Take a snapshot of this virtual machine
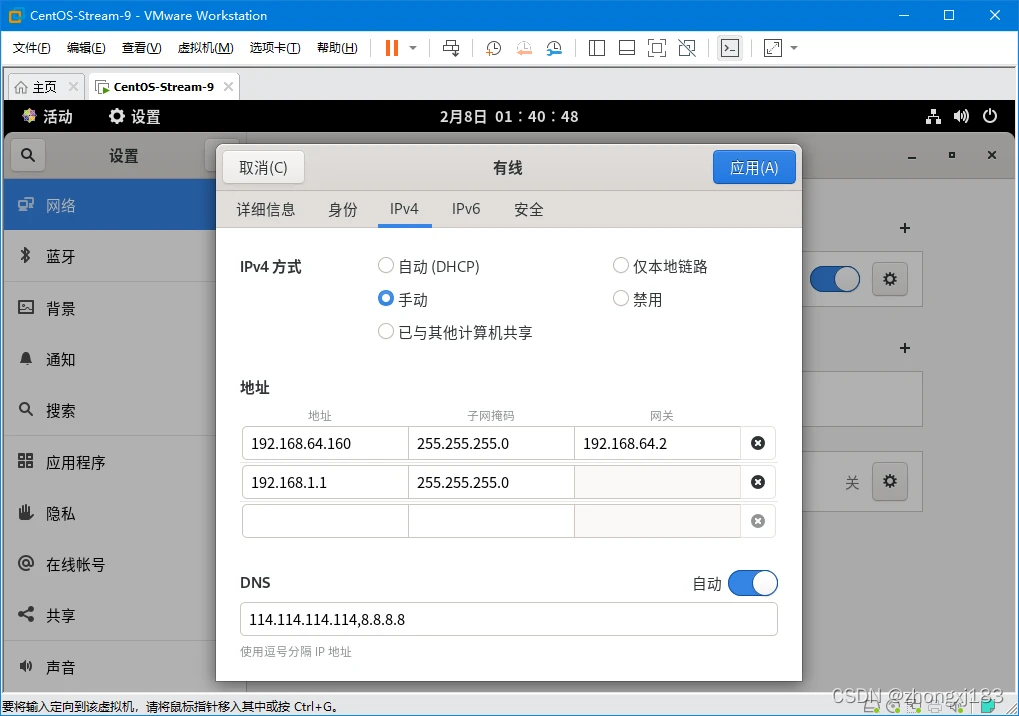The height and width of the screenshot is (716, 1019). pos(494,47)
